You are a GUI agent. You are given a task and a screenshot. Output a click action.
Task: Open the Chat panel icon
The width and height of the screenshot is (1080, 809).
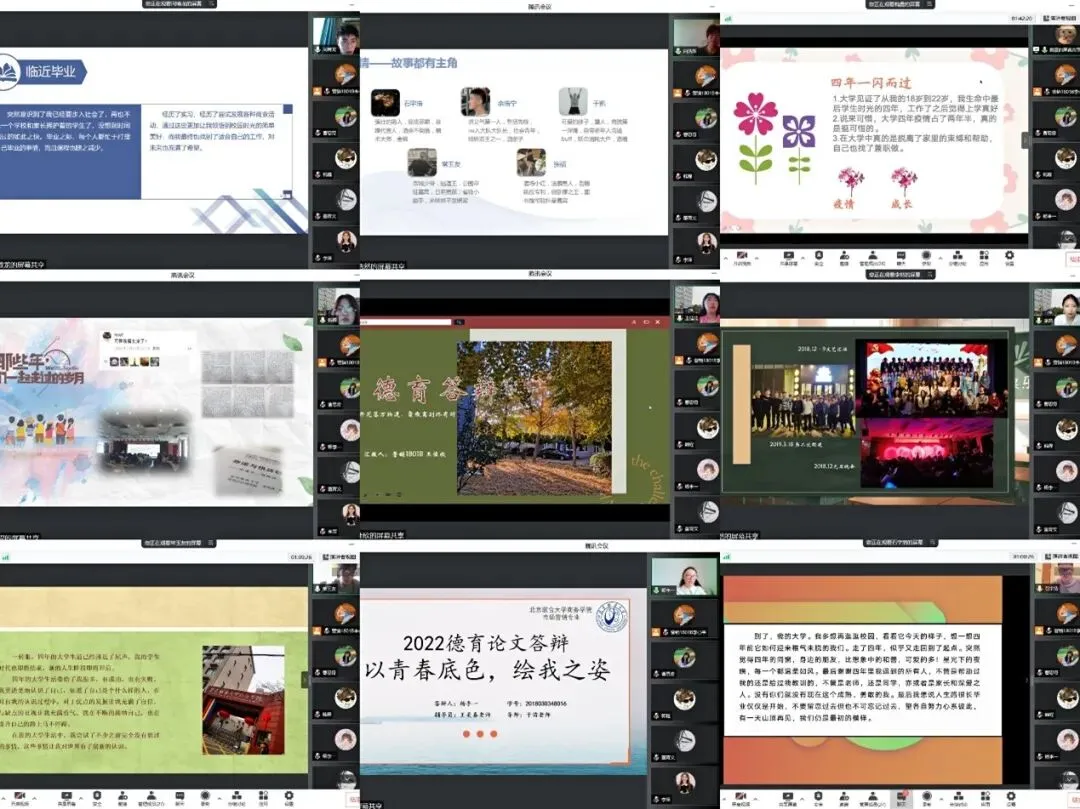(x=180, y=795)
